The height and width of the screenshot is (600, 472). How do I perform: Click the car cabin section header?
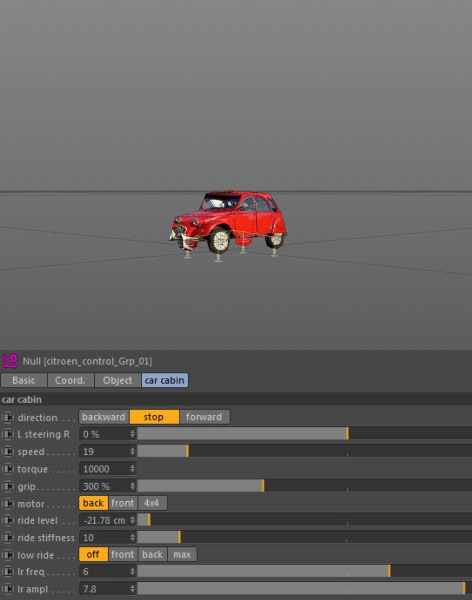(236, 399)
